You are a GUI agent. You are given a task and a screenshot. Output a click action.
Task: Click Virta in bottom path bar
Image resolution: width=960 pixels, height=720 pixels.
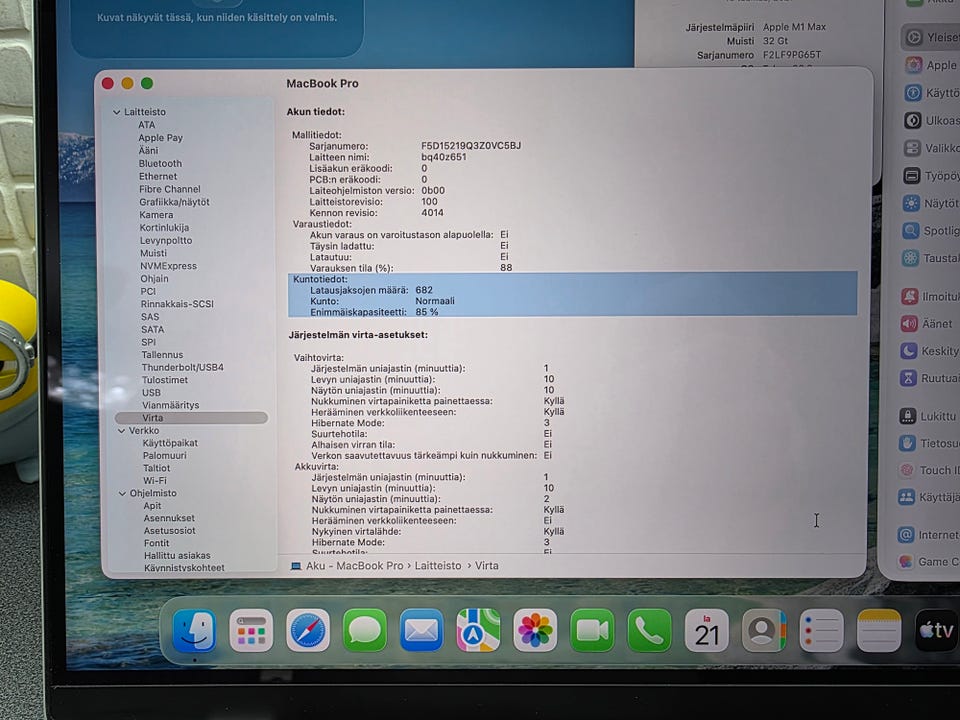487,566
